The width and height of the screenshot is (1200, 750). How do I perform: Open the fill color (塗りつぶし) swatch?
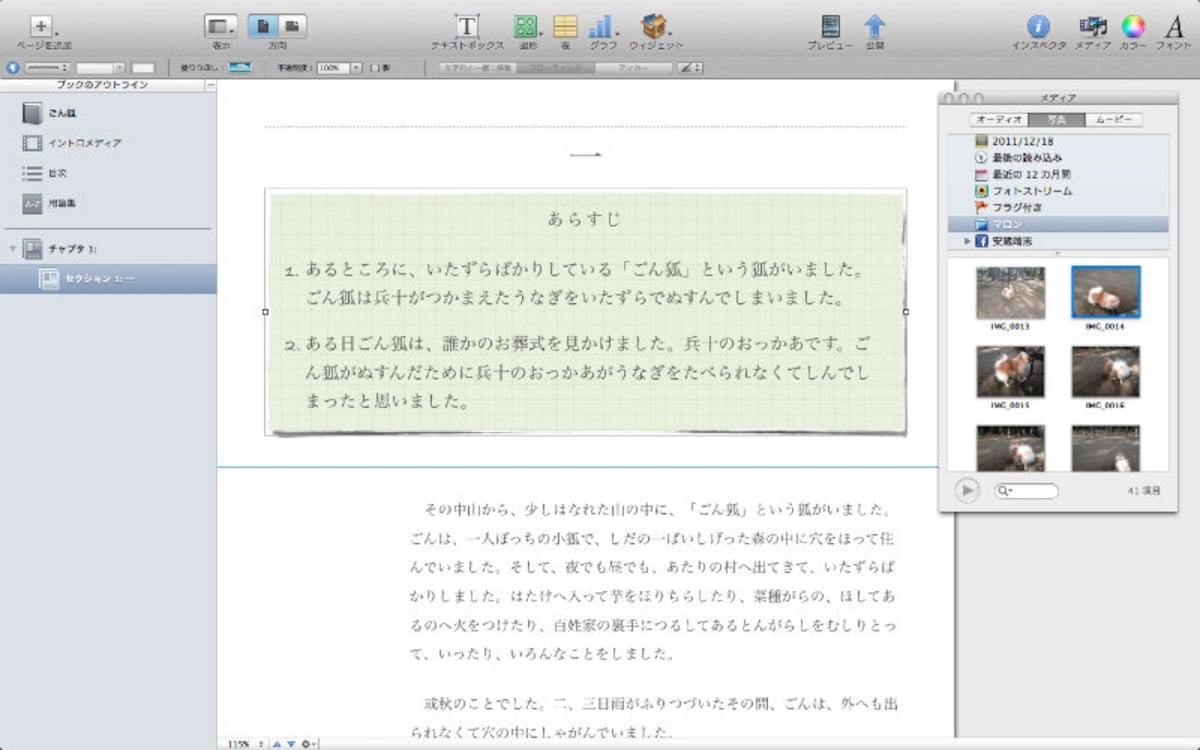[239, 68]
